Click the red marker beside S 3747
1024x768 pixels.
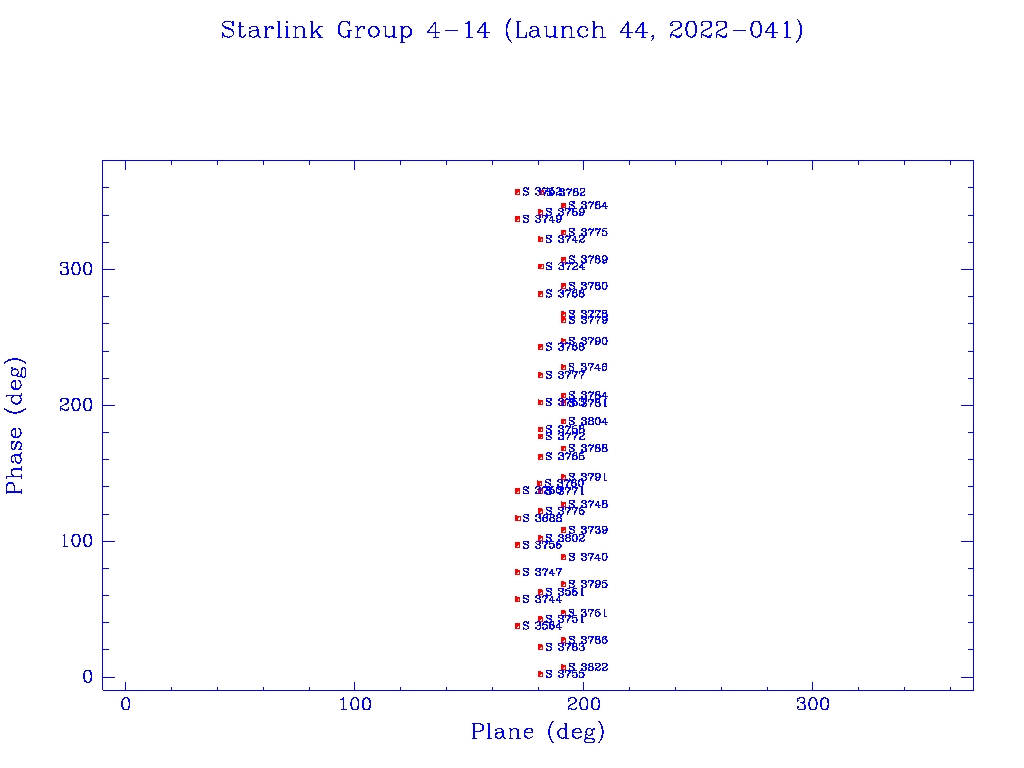pos(518,572)
